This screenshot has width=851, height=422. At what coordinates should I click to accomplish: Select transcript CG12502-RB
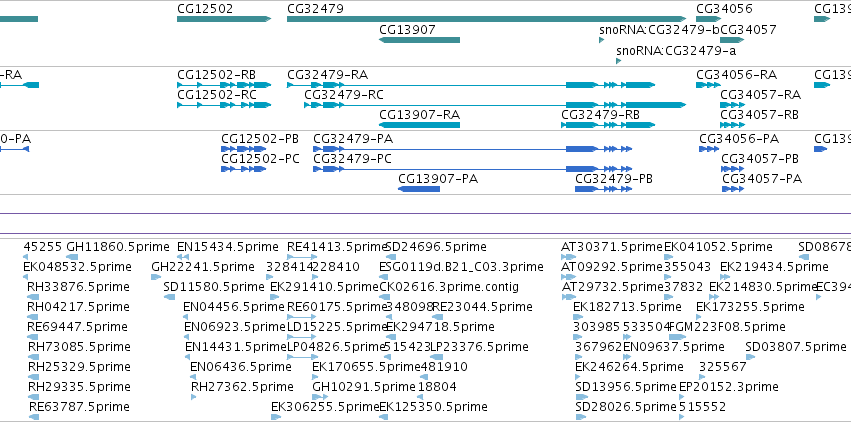(224, 85)
